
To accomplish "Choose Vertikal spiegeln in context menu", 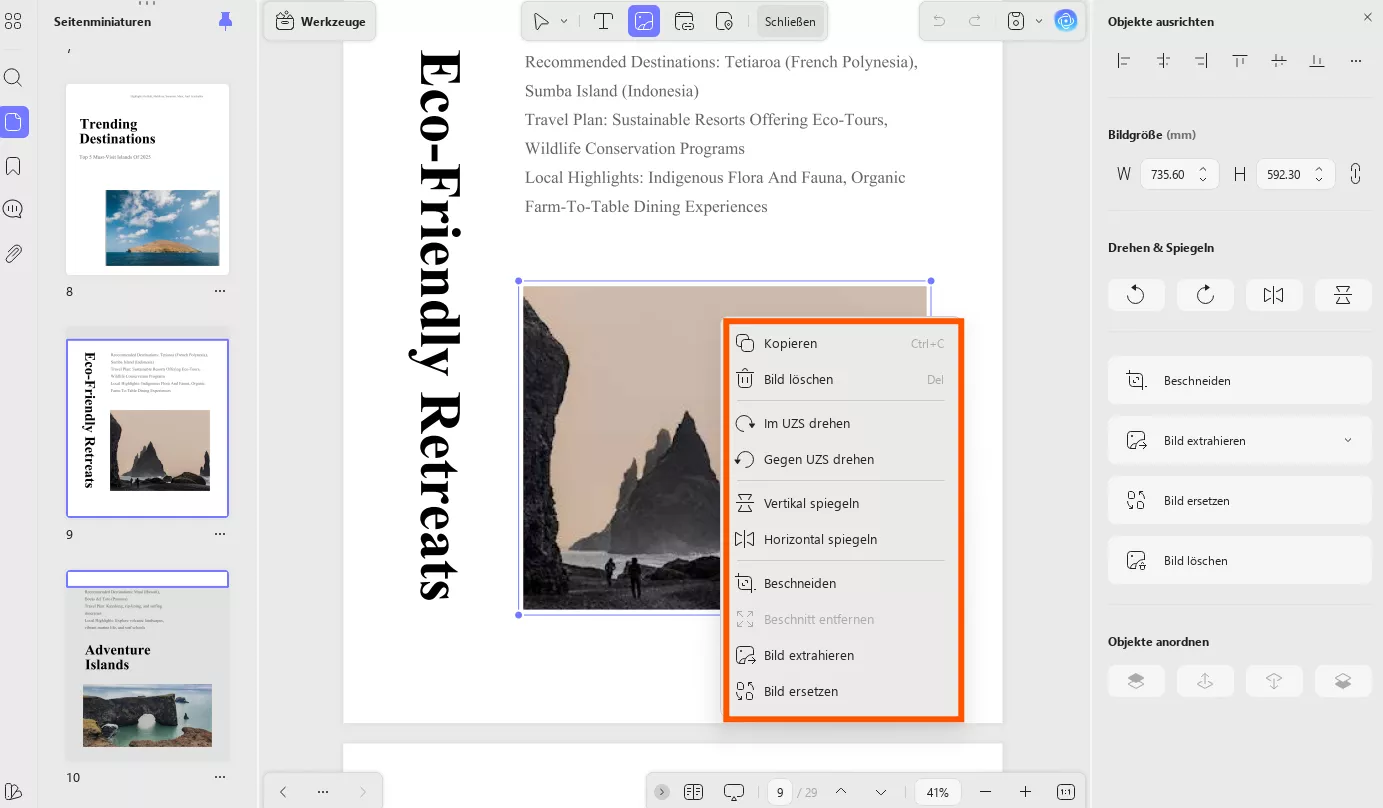I will [x=842, y=504].
